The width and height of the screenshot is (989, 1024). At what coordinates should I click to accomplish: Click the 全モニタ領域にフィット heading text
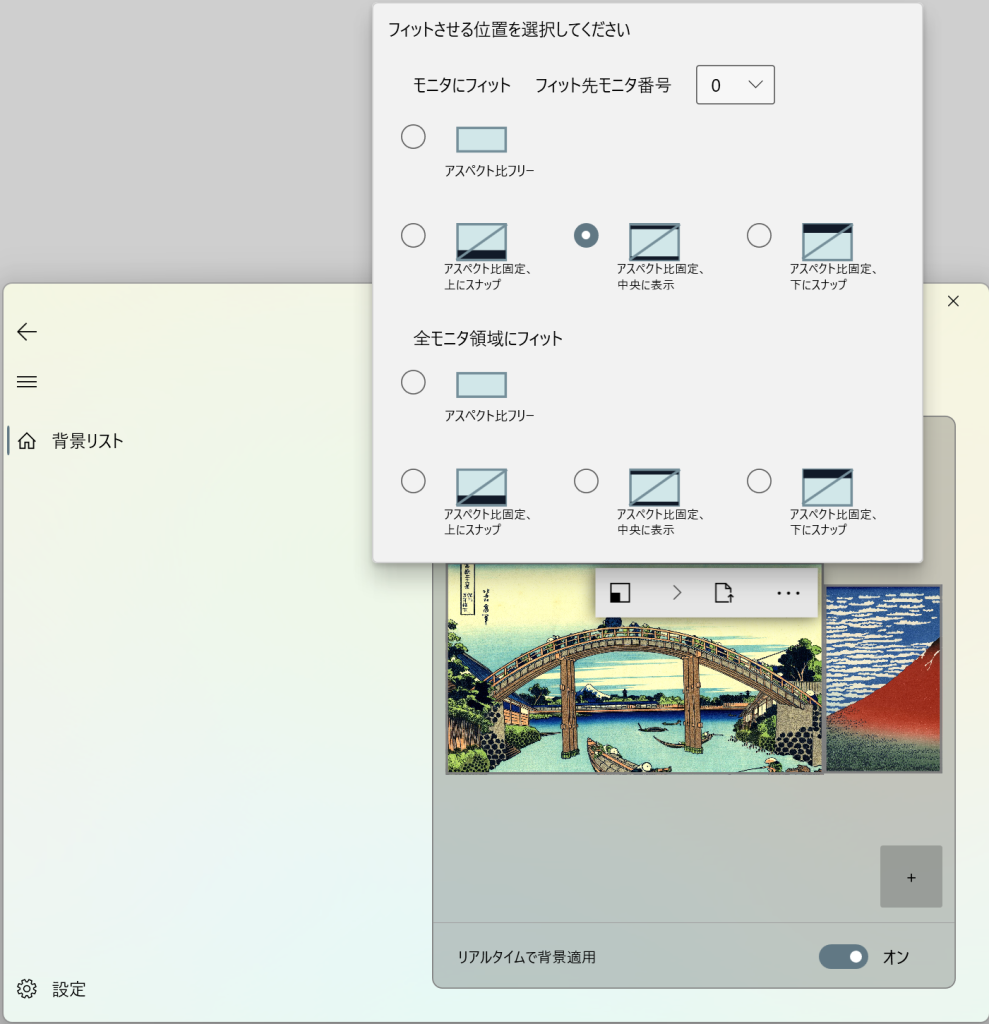[488, 338]
